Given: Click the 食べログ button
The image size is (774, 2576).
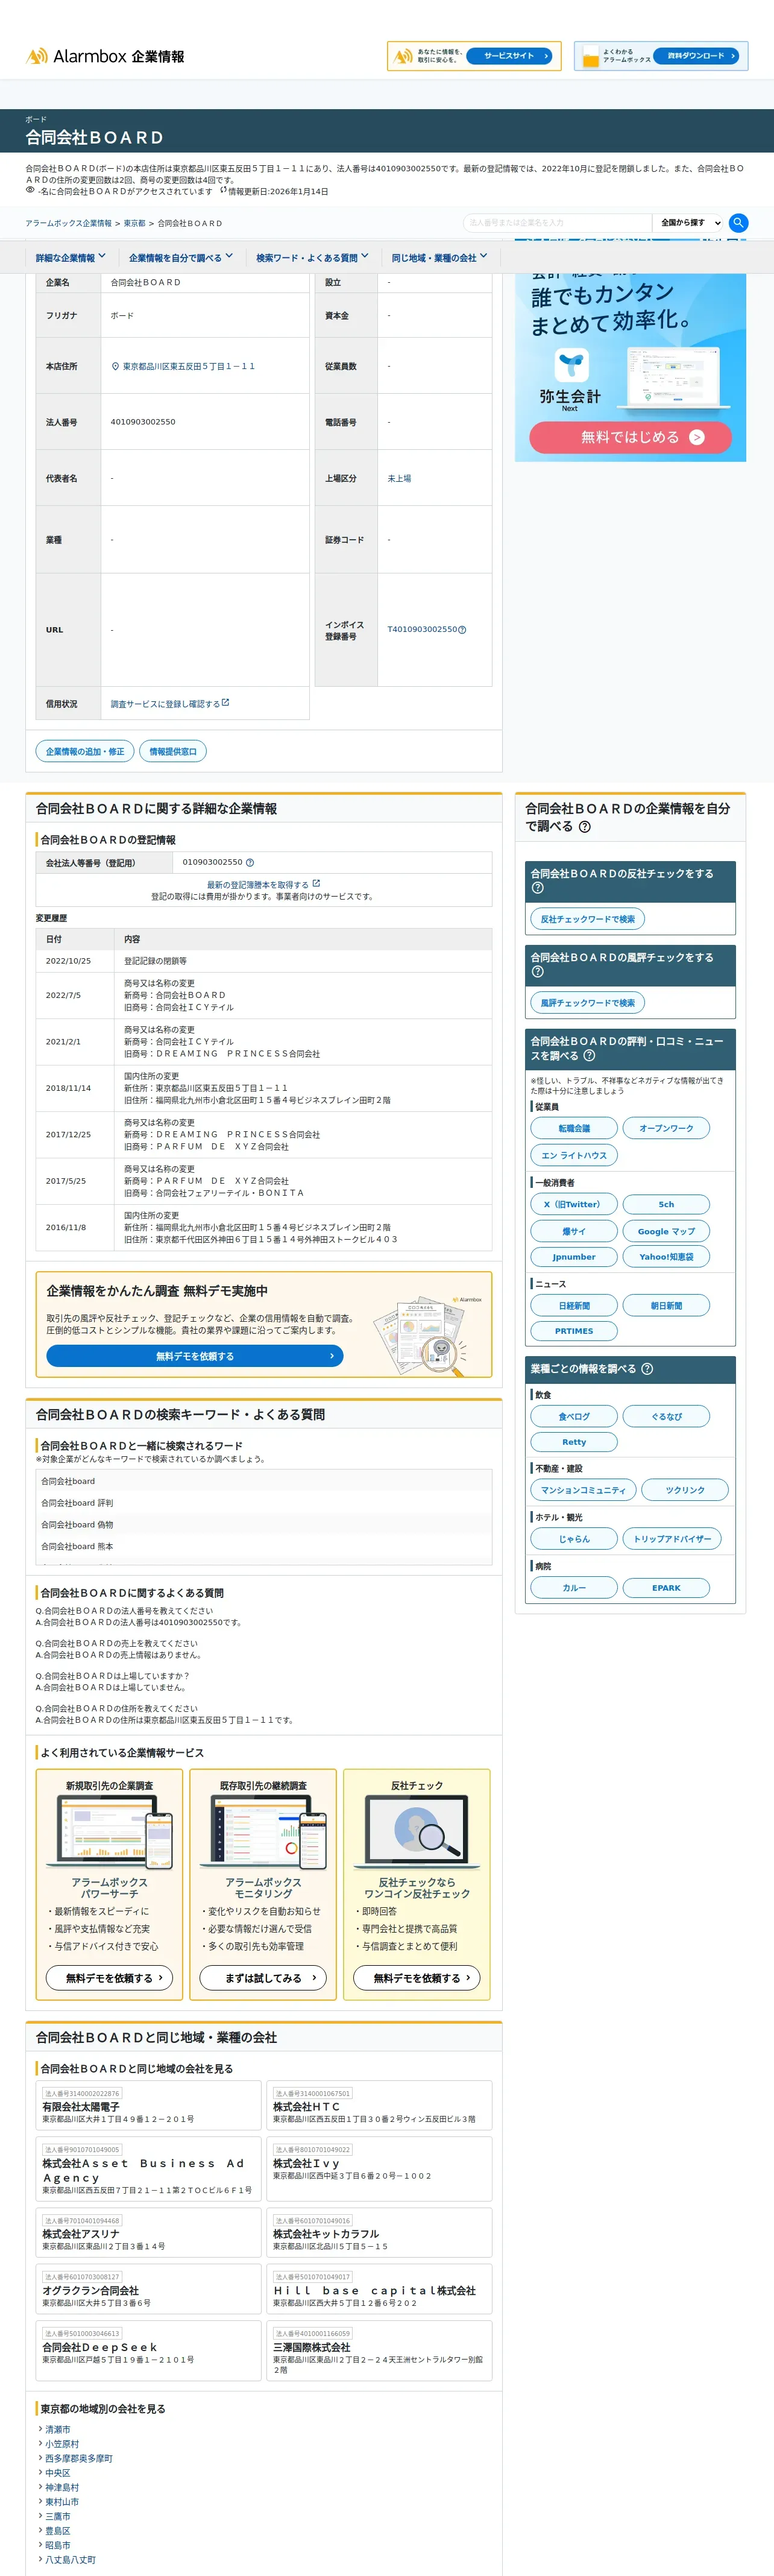Looking at the screenshot, I should (574, 1417).
